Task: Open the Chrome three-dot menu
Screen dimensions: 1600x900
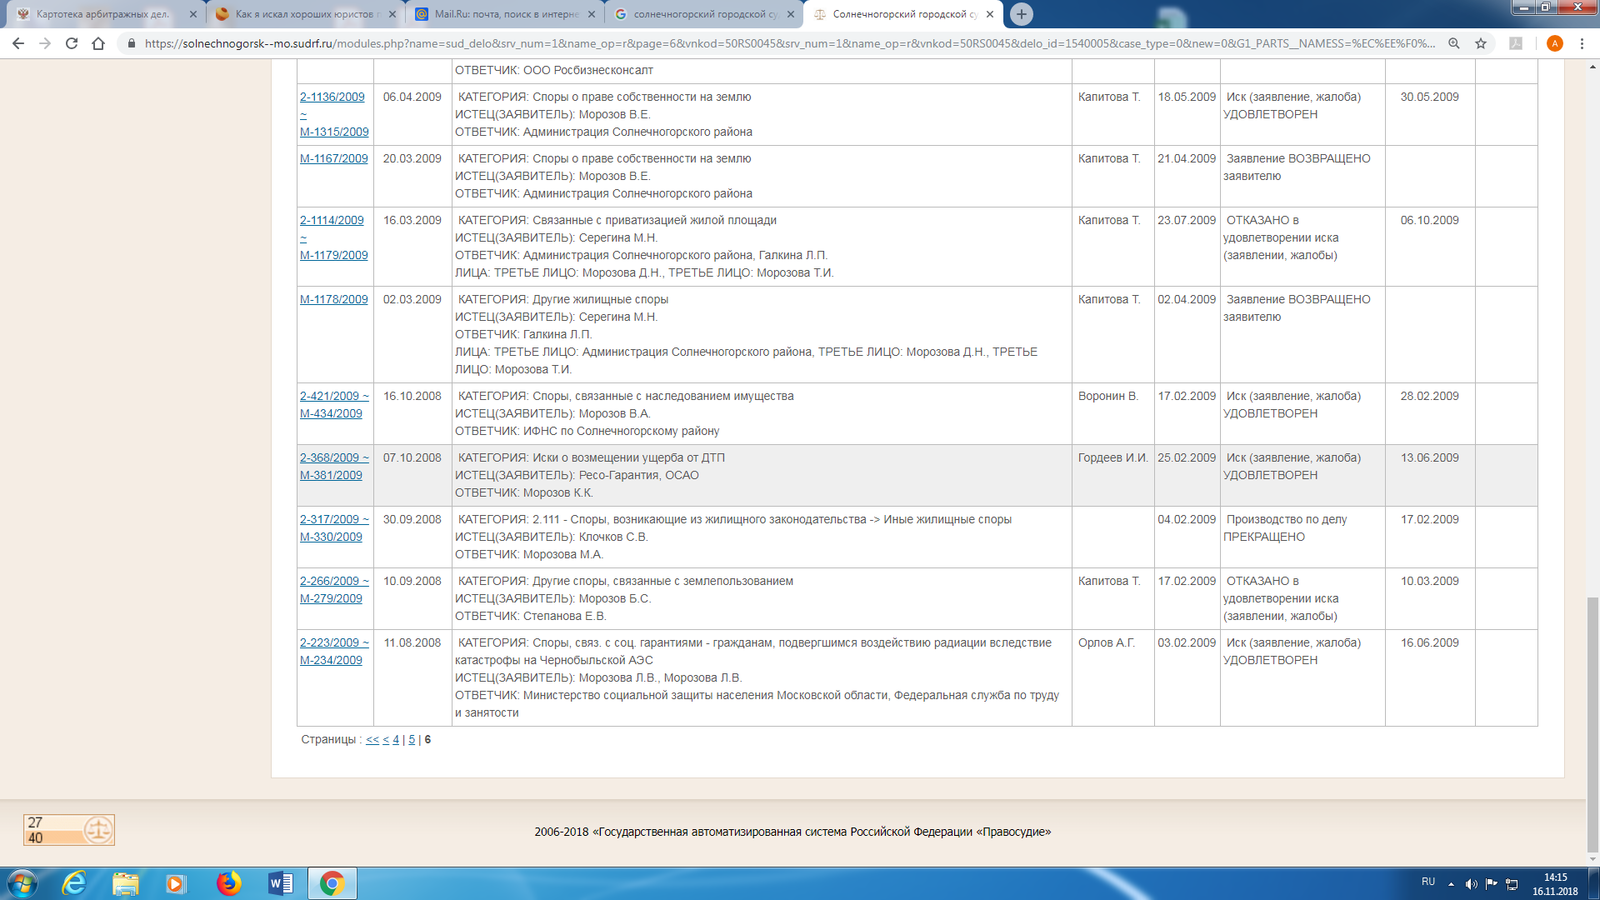Action: pos(1582,43)
